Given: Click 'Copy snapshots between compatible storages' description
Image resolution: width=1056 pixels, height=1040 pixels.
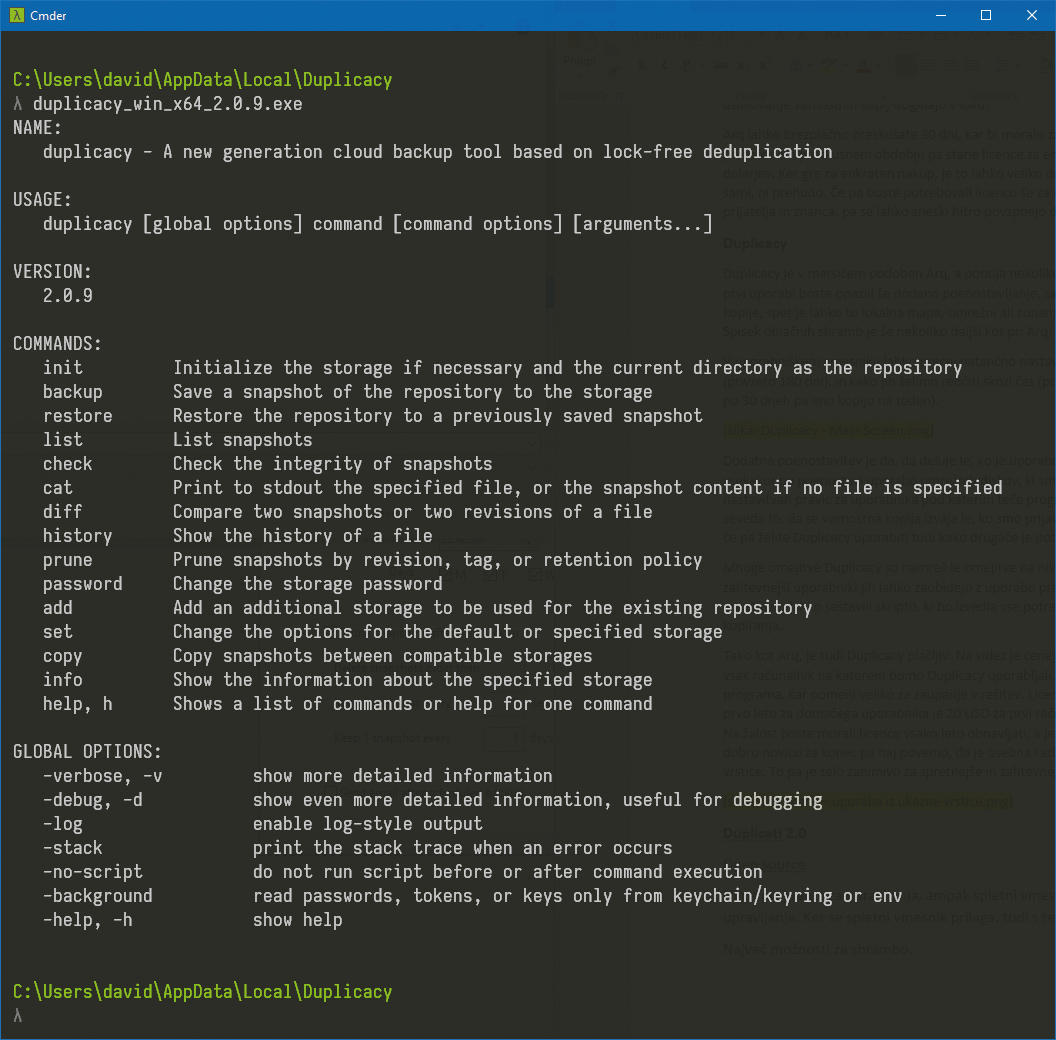Looking at the screenshot, I should tap(383, 657).
